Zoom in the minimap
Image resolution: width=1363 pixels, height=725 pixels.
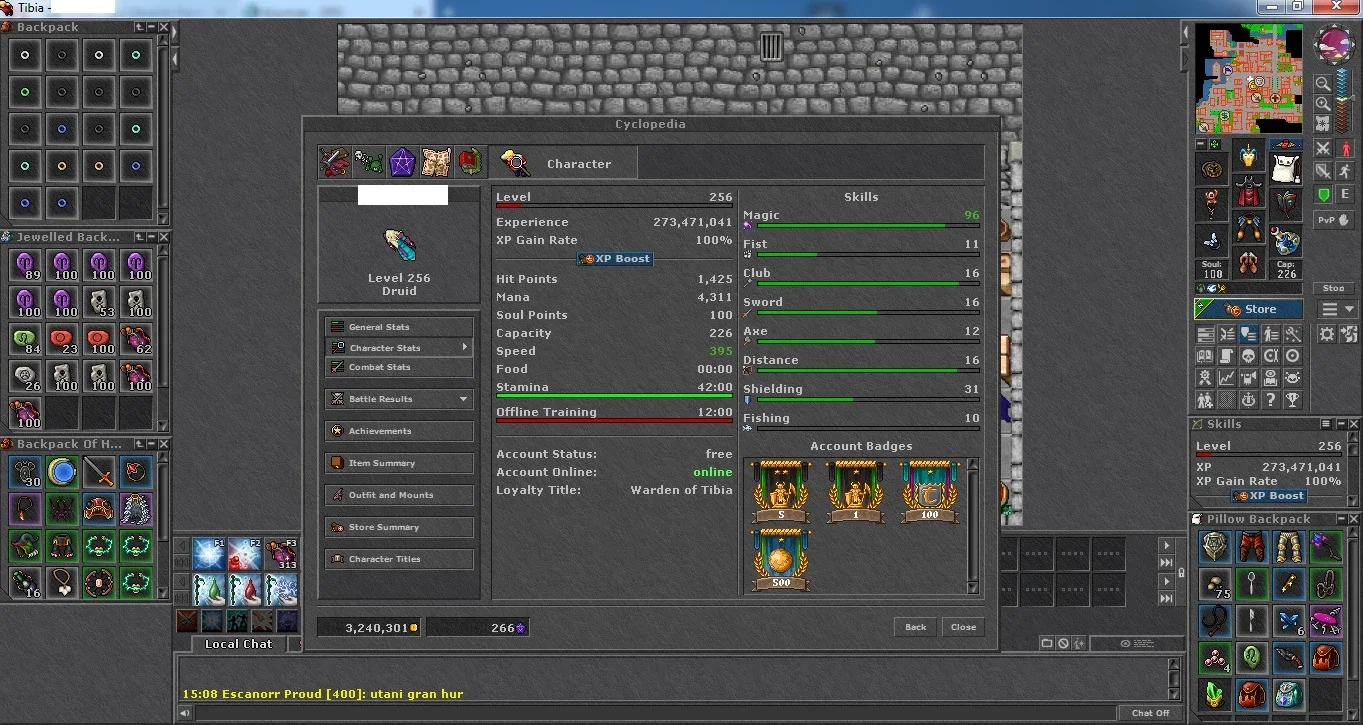(x=1323, y=104)
